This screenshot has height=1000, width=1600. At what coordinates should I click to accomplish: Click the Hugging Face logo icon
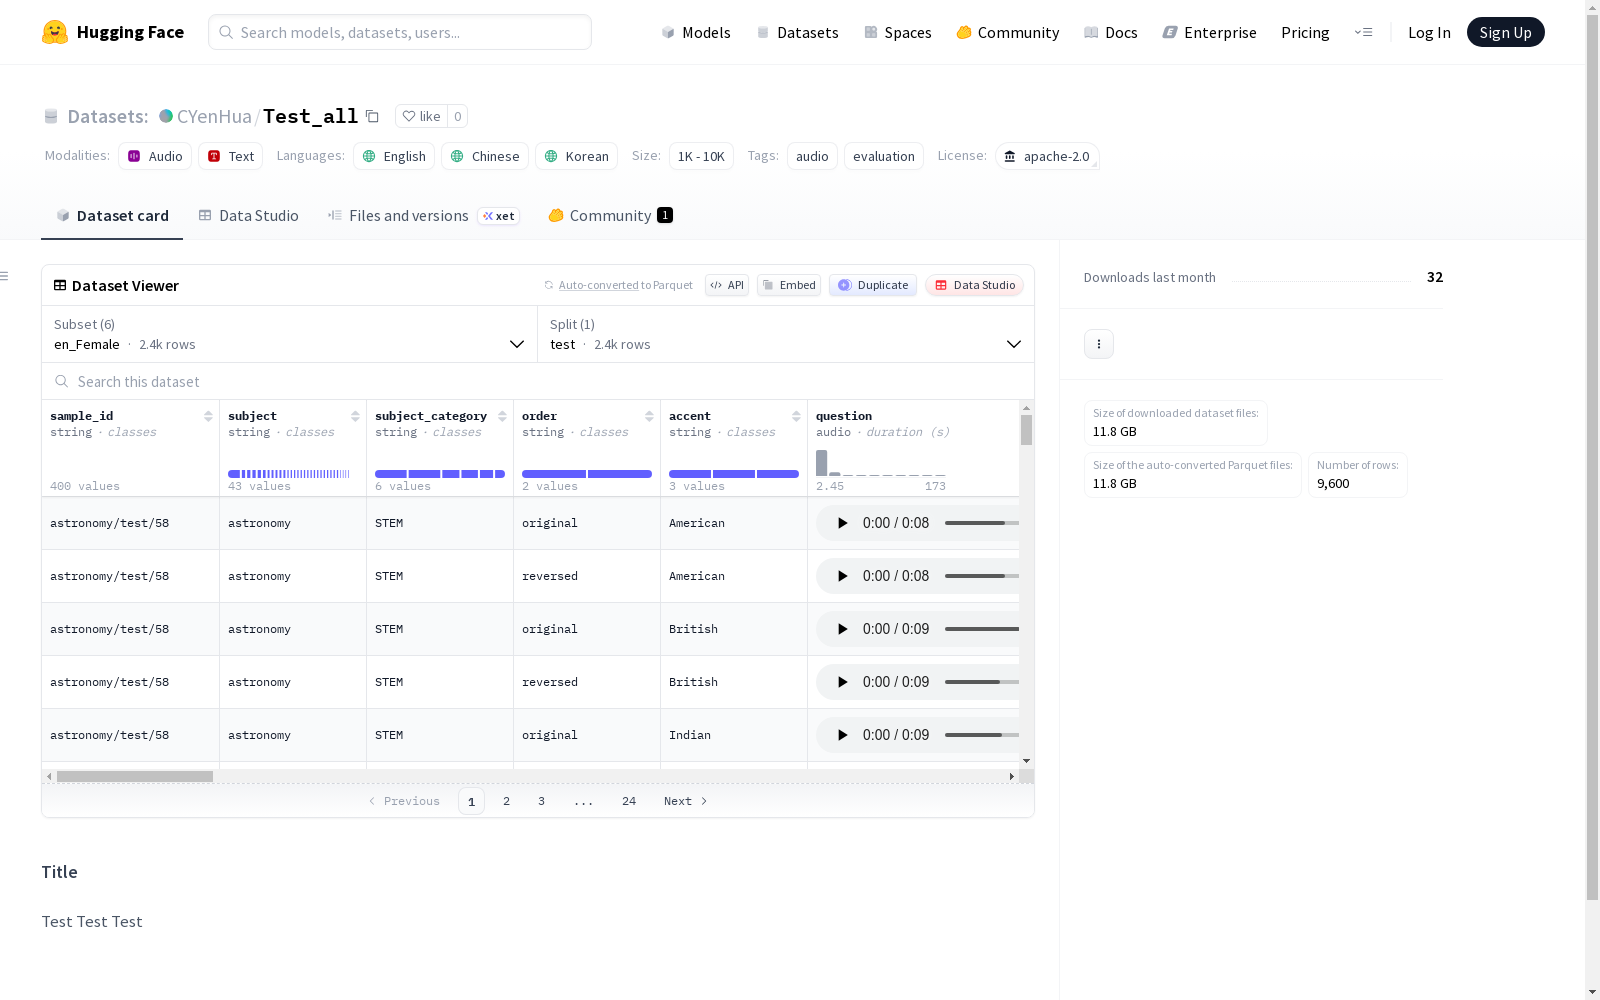[55, 32]
